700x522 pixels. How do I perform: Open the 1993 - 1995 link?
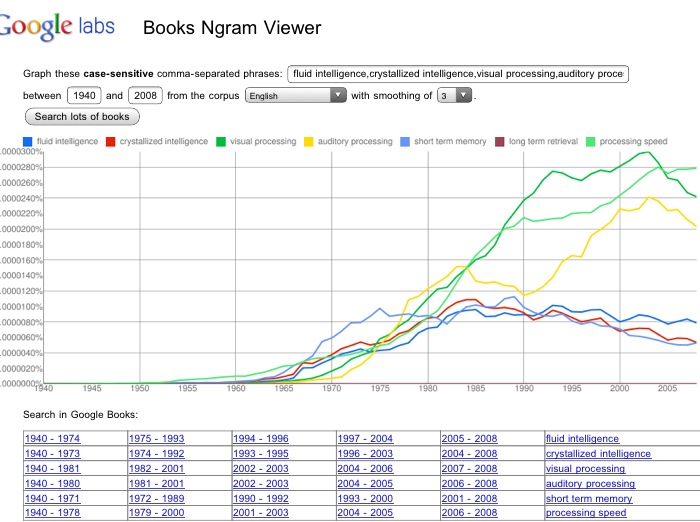click(x=261, y=454)
